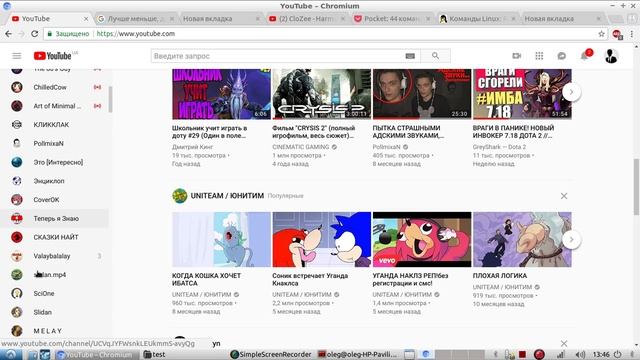Switch to the Лучше меньше browser tab
Screen dimensions: 640x360
tap(136, 19)
